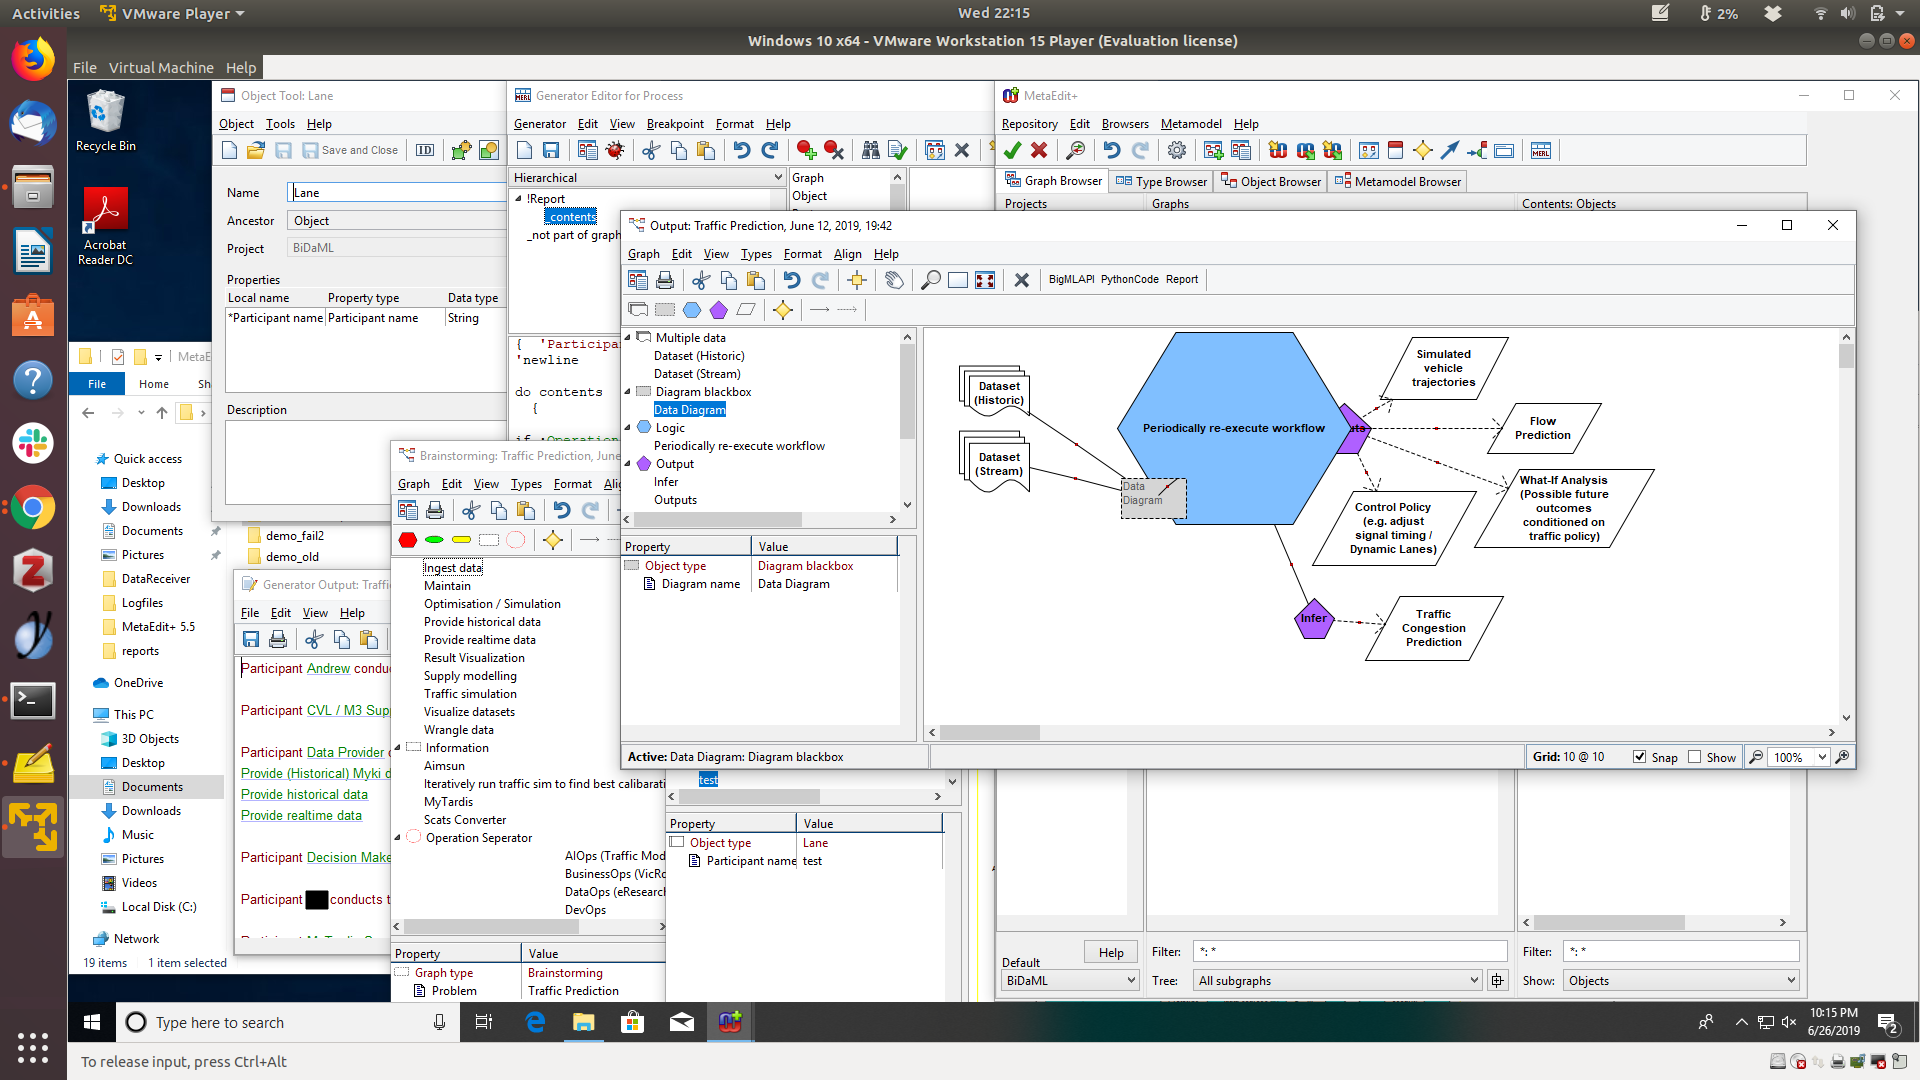Click the PythonCode generator button

pyautogui.click(x=1129, y=279)
